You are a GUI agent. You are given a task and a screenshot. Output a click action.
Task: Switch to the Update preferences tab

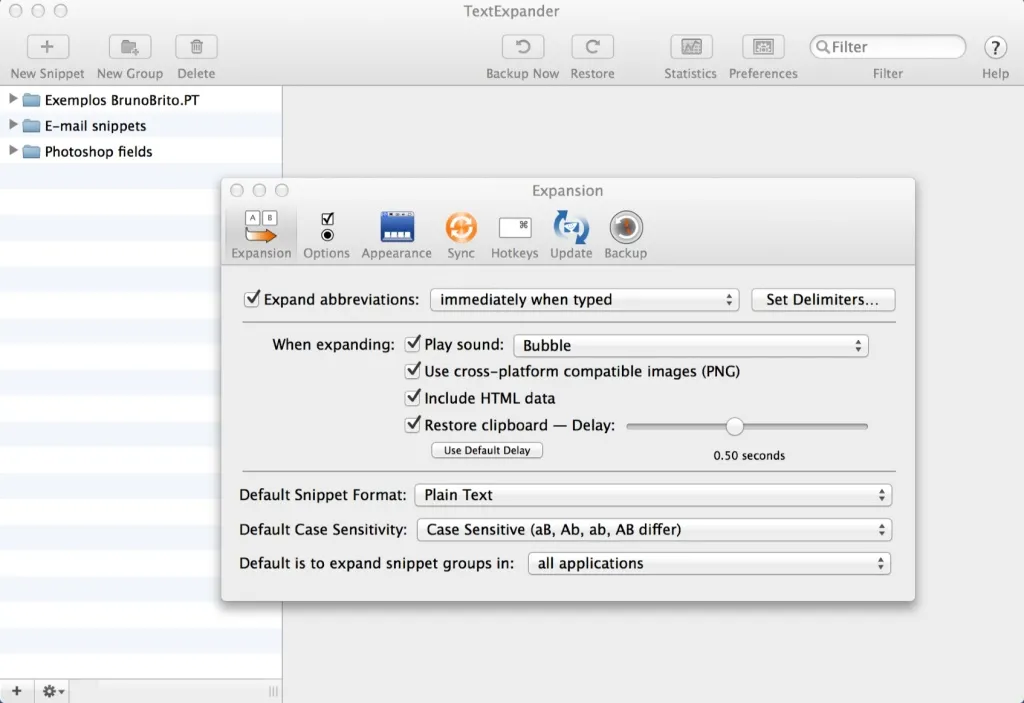point(571,235)
